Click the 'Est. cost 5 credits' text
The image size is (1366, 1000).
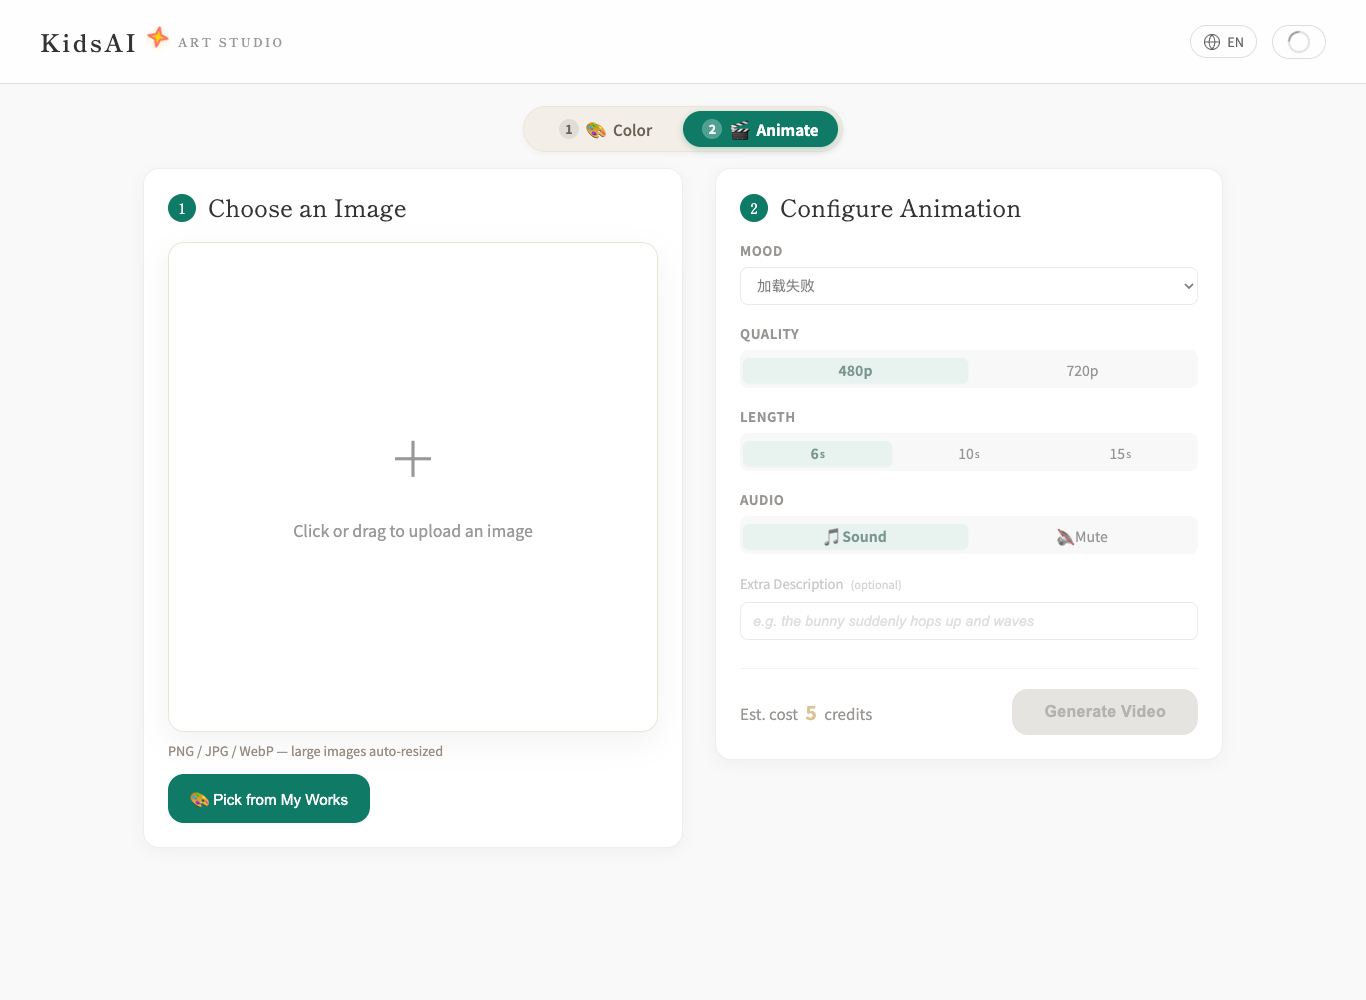tap(806, 714)
